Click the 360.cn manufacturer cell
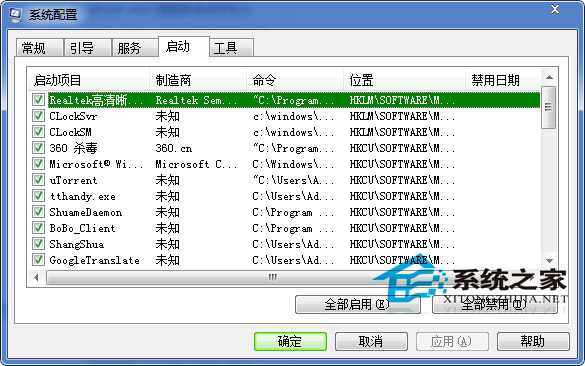This screenshot has height=366, width=585. [x=174, y=148]
